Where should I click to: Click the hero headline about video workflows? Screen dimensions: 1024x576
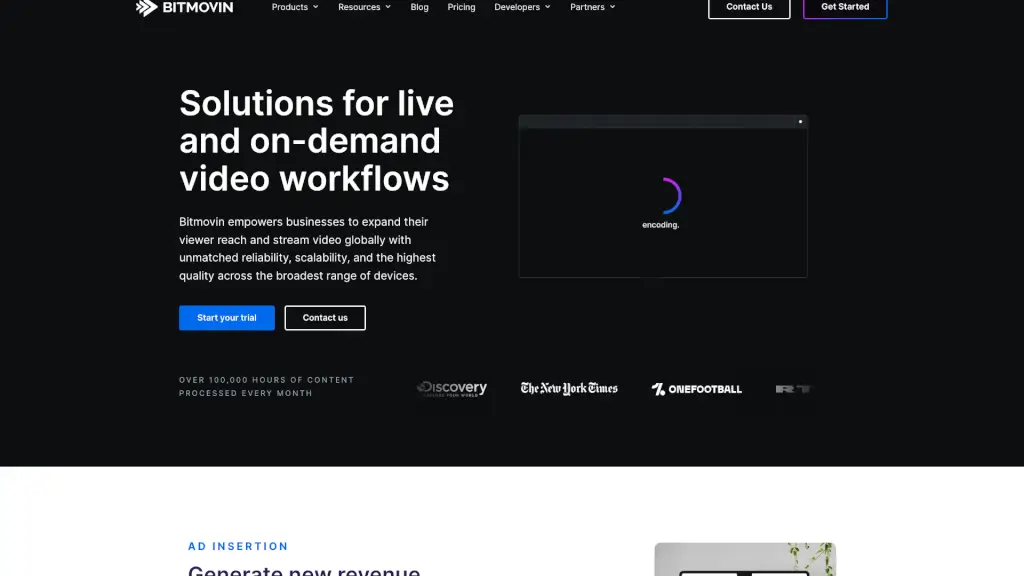316,140
